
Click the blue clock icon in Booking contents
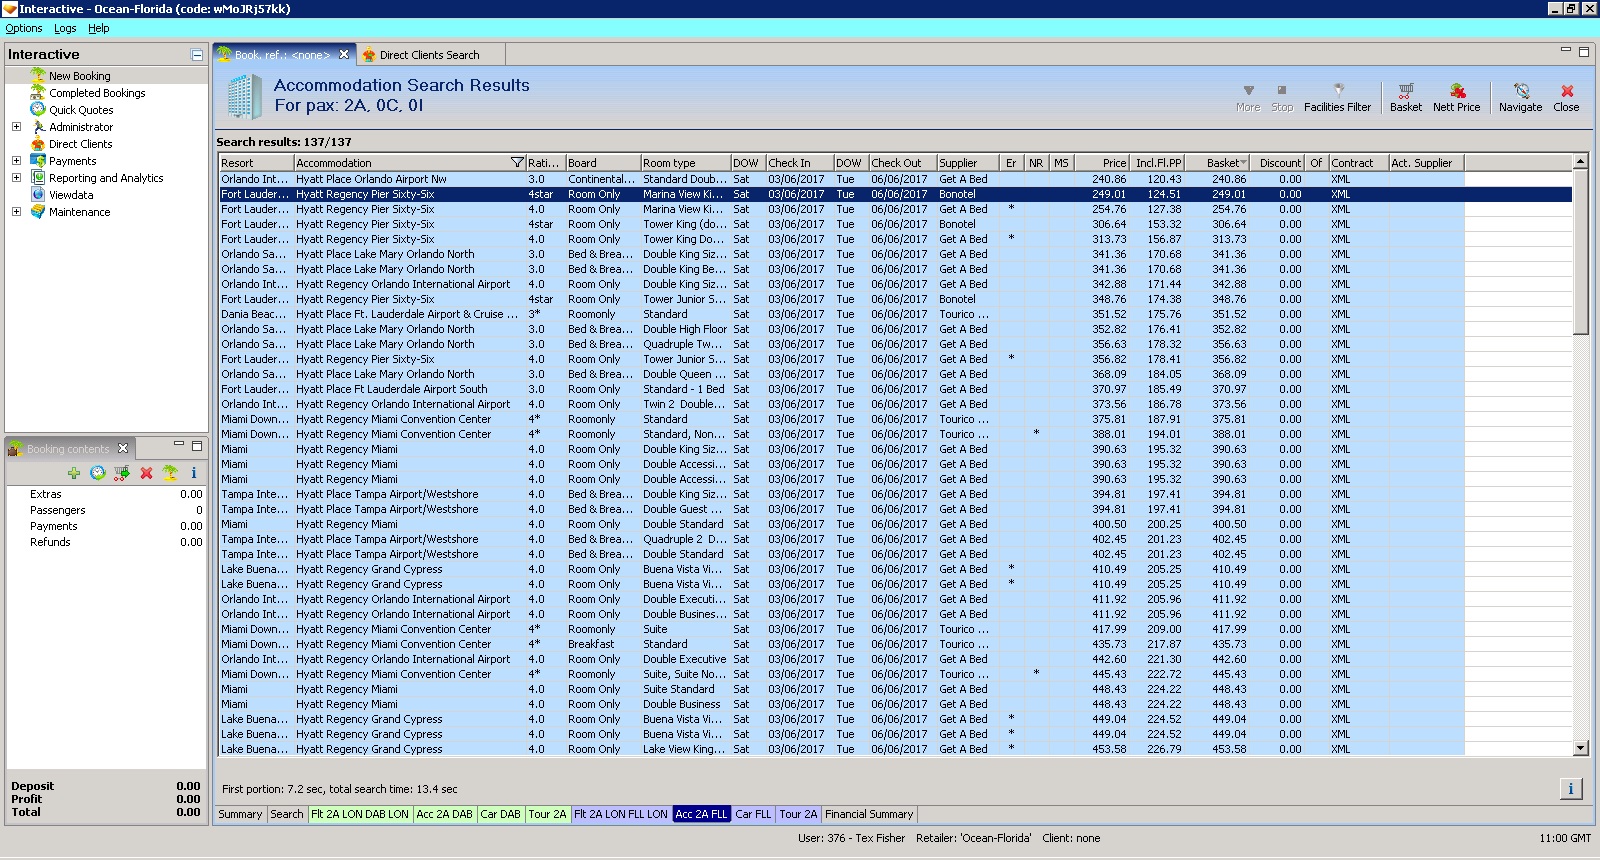(98, 473)
